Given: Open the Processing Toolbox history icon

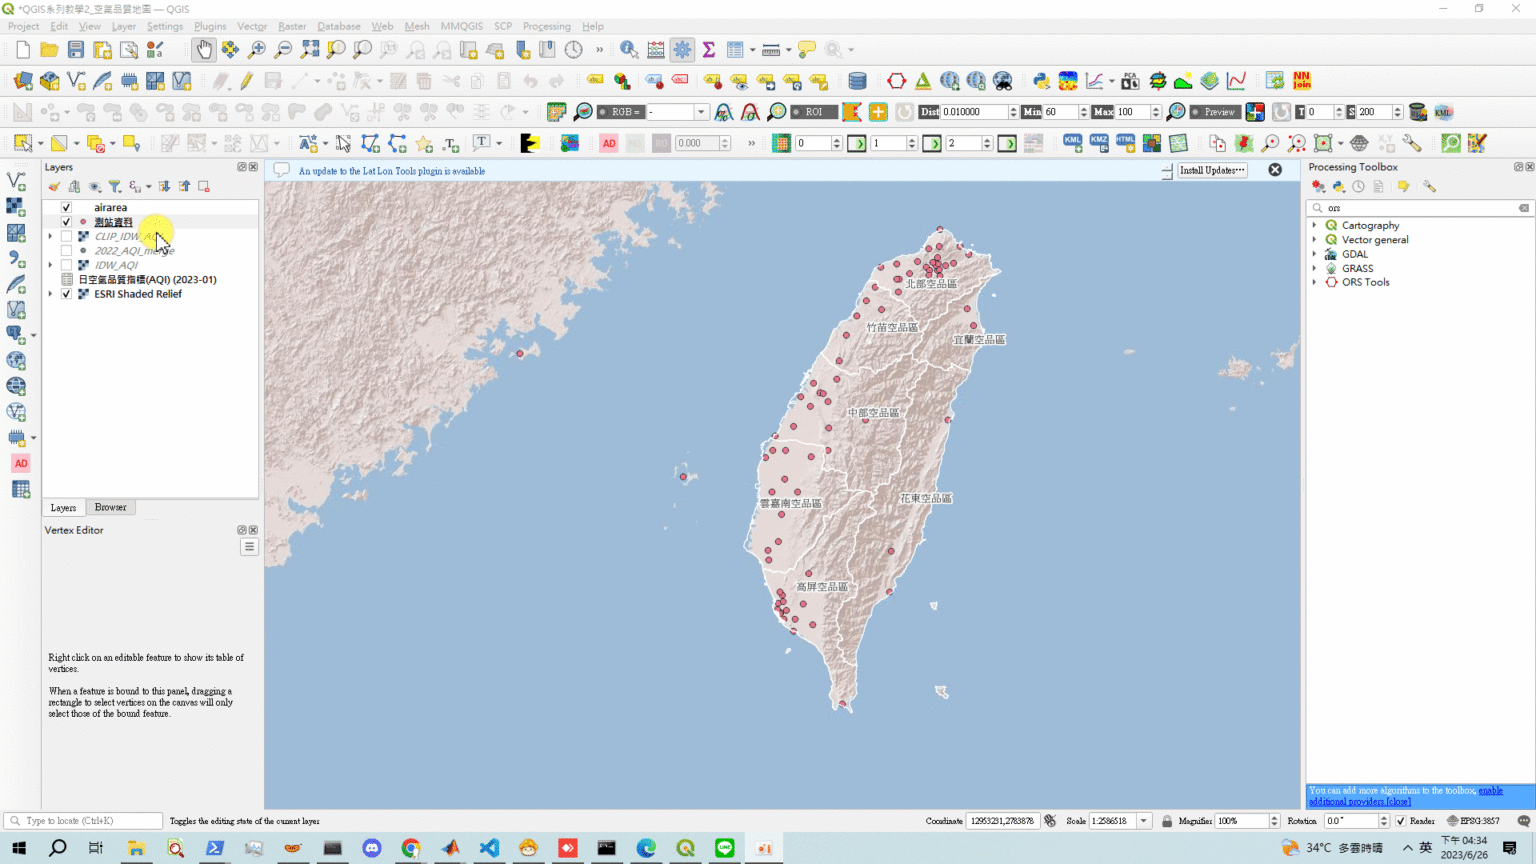Looking at the screenshot, I should 1358,186.
